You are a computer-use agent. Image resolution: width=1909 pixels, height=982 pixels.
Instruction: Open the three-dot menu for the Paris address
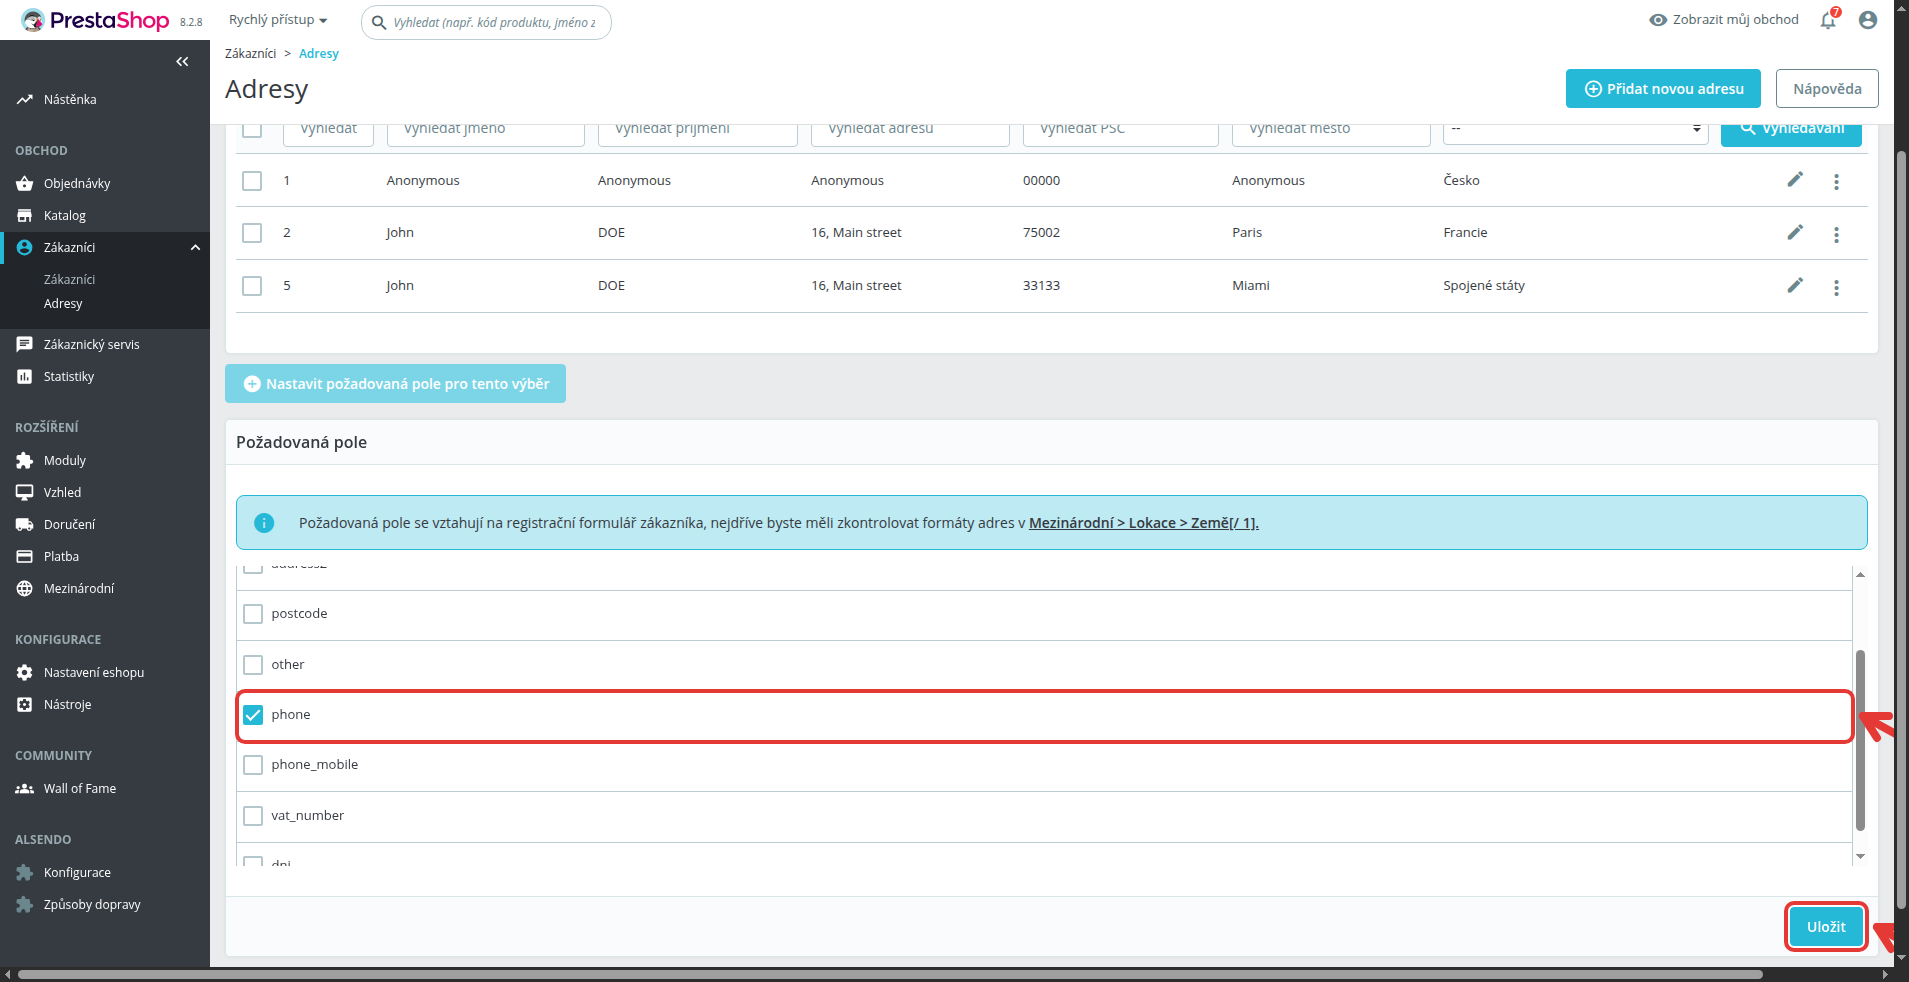tap(1836, 235)
